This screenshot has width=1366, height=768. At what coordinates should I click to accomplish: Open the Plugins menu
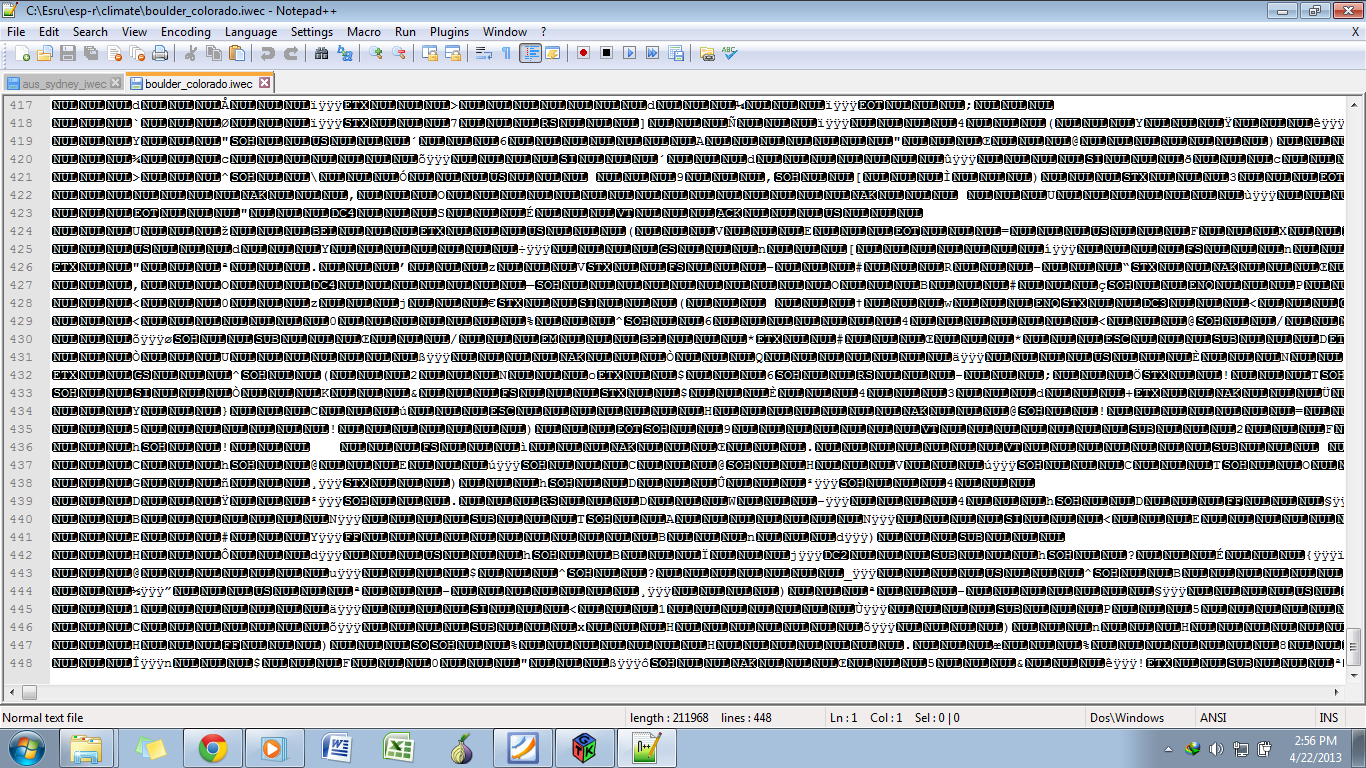[x=449, y=32]
